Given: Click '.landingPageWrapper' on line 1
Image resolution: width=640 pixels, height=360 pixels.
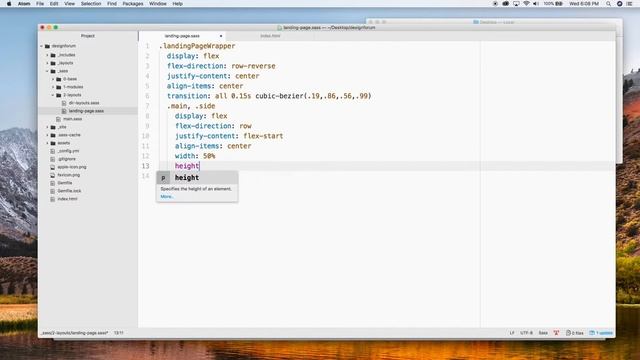Looking at the screenshot, I should click(197, 46).
